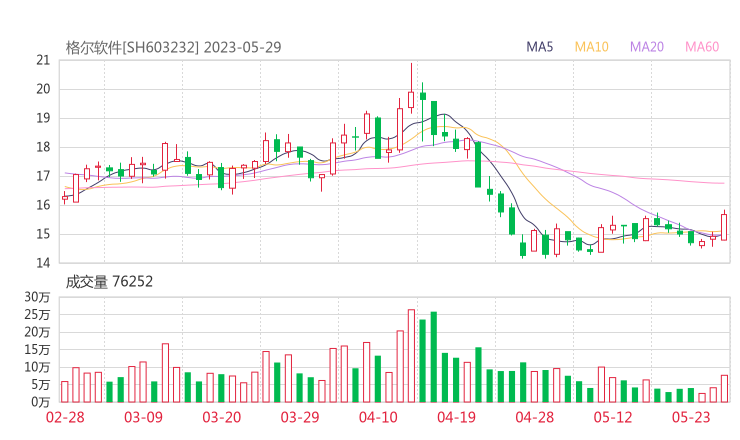The width and height of the screenshot is (740, 440).
Task: Click the 02-28 date axis label
Action: pos(65,417)
